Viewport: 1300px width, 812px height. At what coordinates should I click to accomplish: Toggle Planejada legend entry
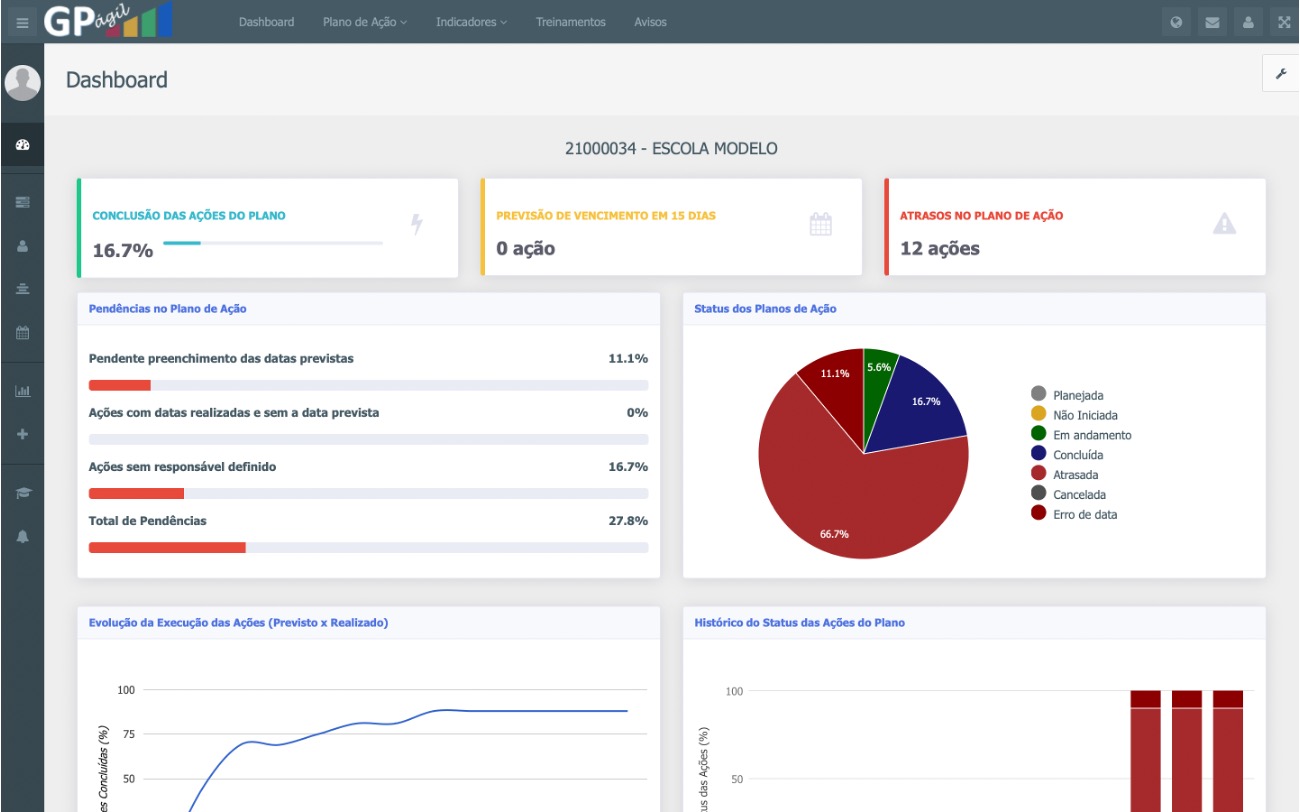(x=1067, y=395)
